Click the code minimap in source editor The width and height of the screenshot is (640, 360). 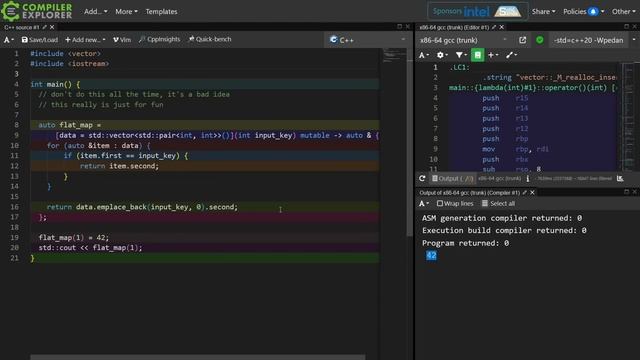click(393, 55)
